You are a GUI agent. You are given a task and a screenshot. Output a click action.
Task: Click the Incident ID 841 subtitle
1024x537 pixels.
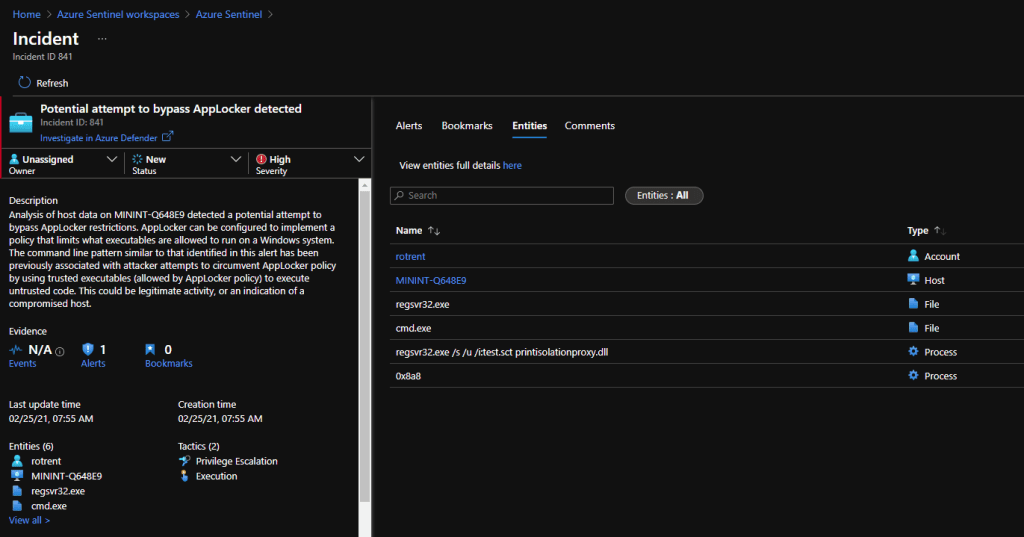click(42, 57)
